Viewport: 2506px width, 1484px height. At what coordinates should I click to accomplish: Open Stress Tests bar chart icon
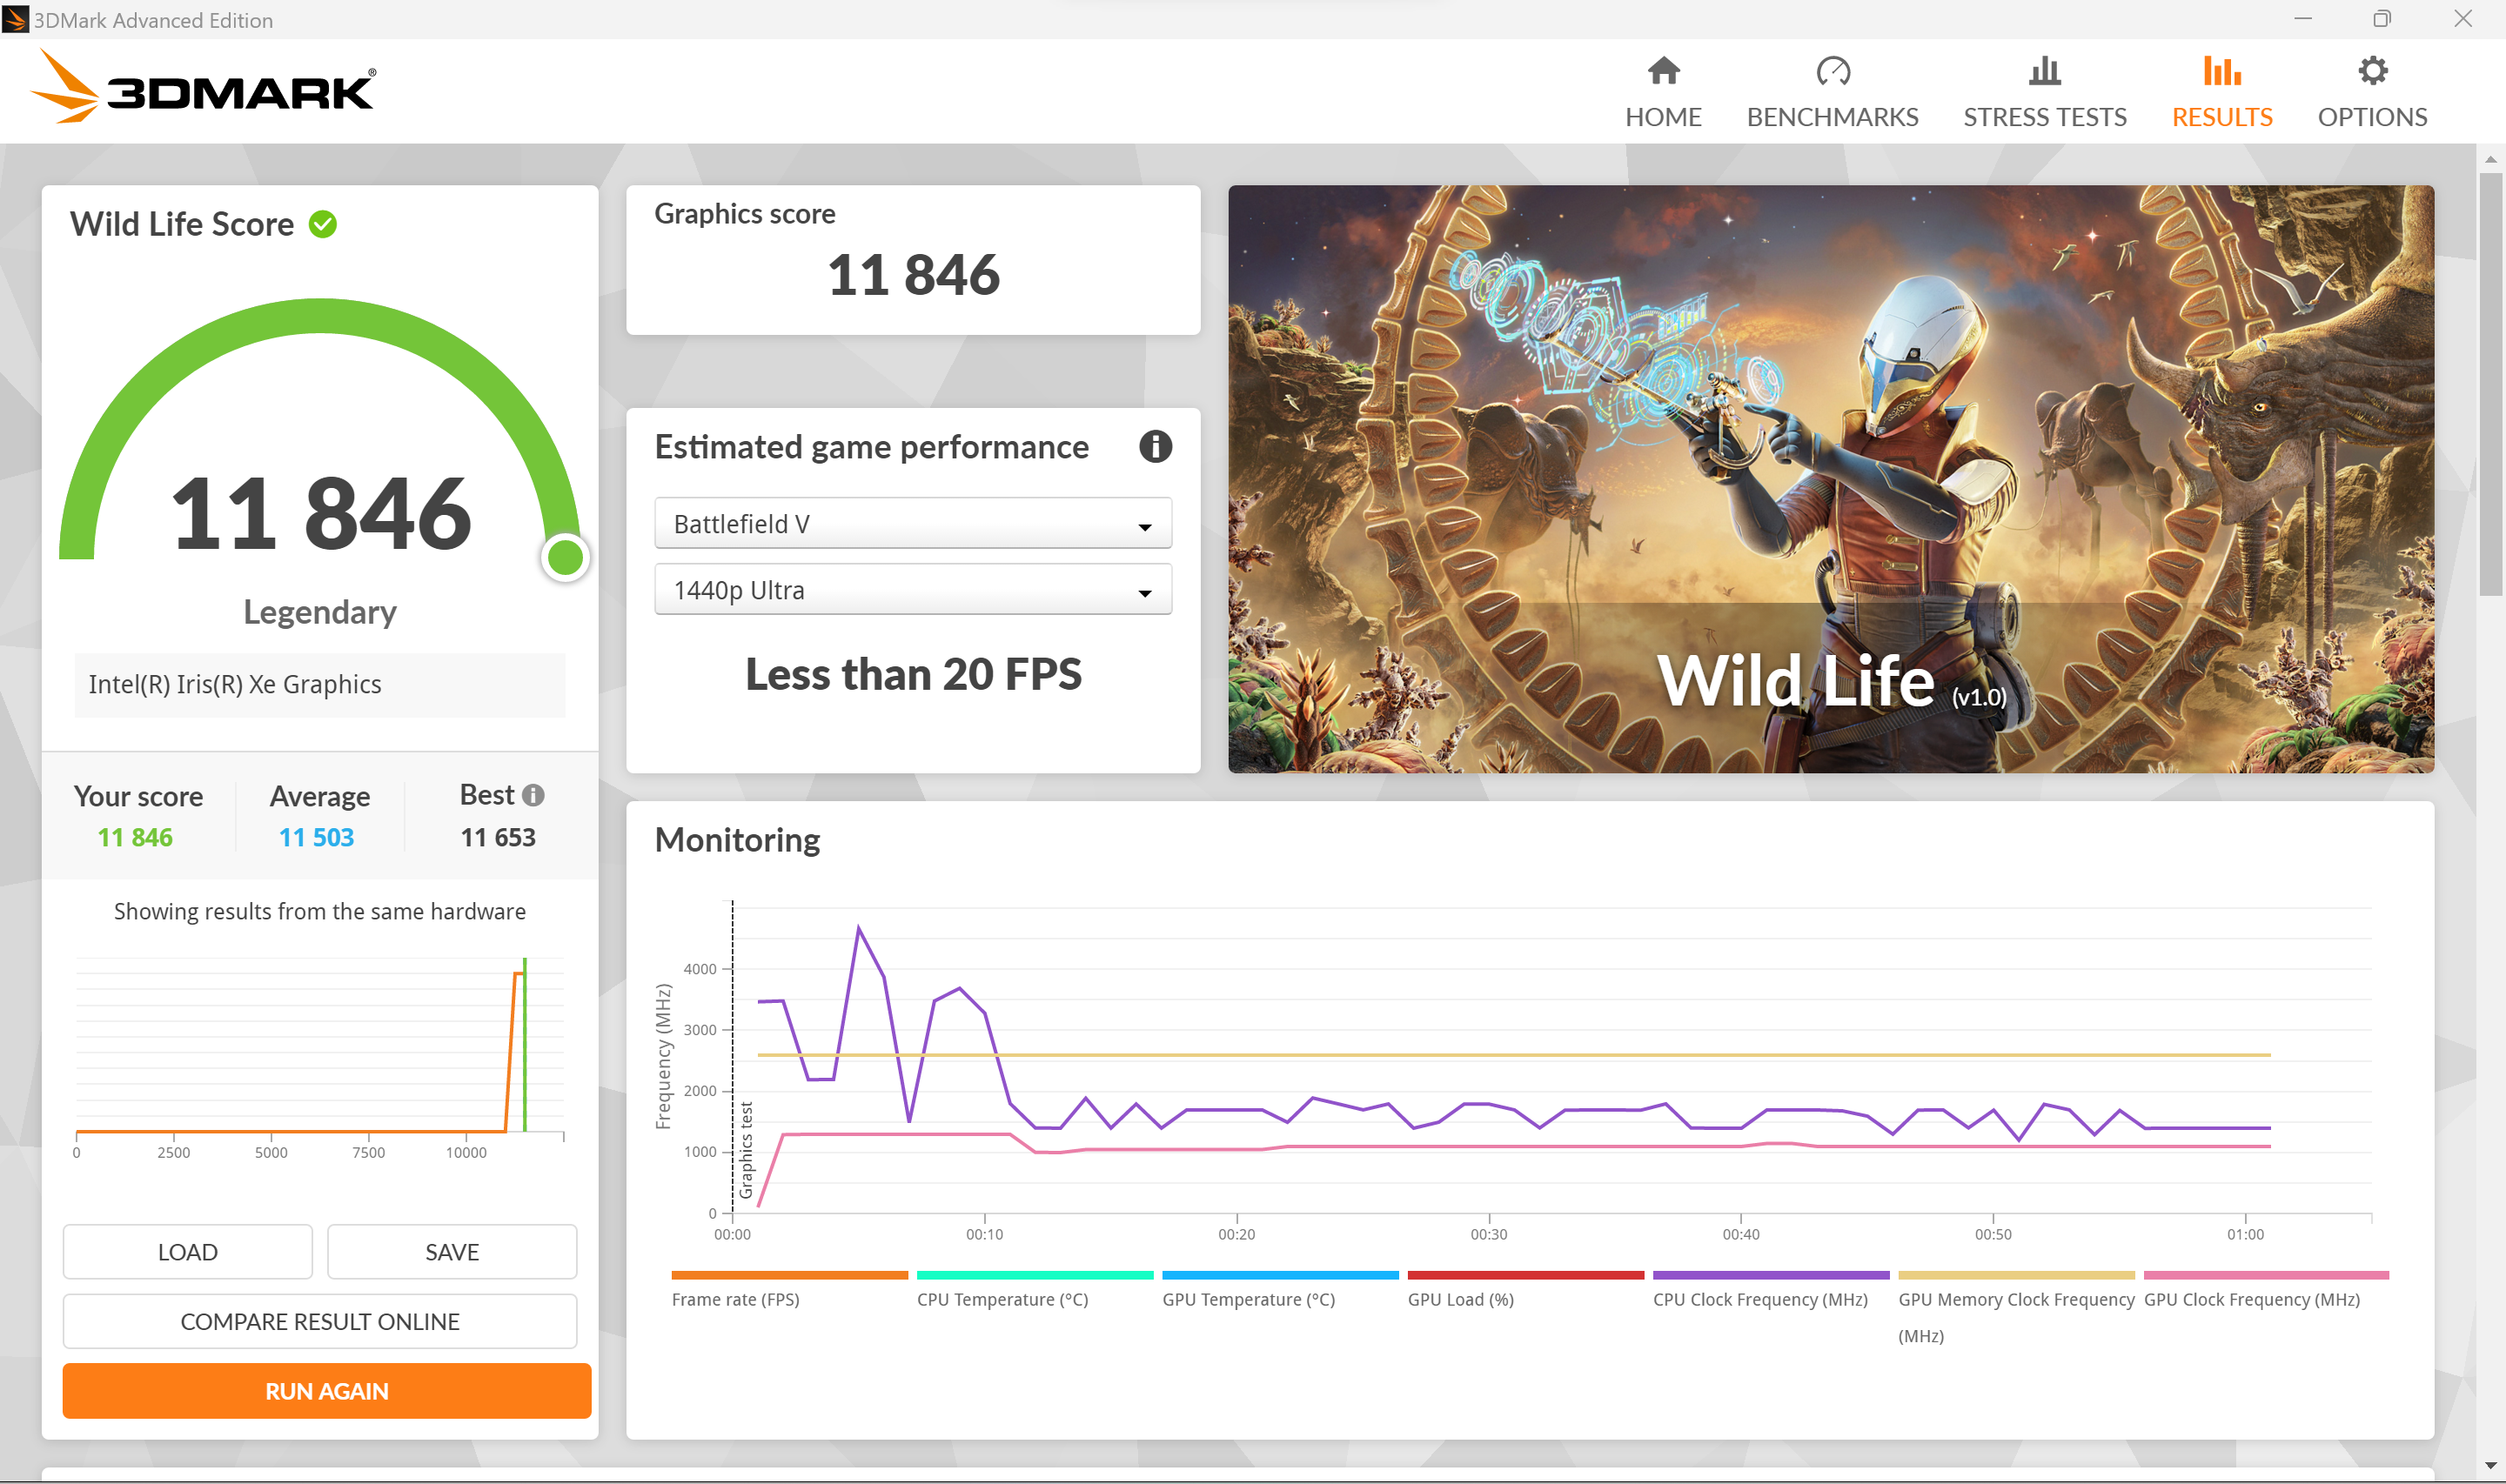2044,71
